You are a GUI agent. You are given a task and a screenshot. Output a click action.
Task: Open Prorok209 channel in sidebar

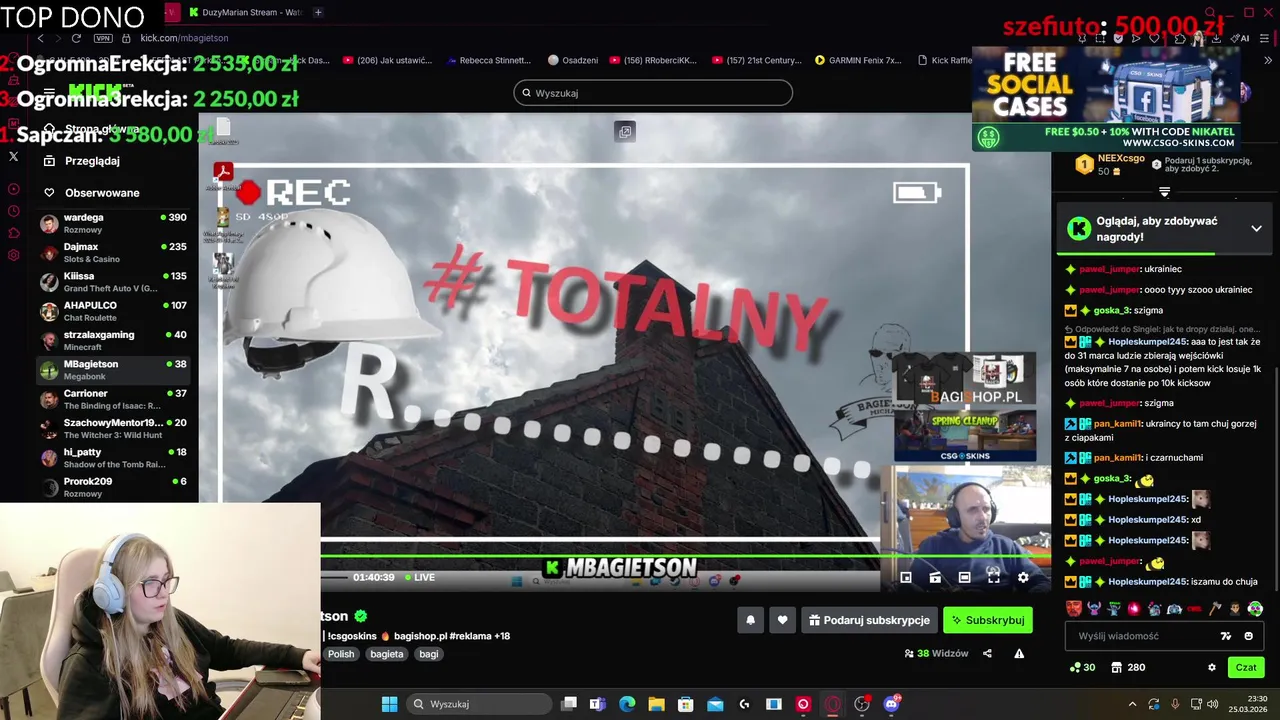click(x=114, y=487)
